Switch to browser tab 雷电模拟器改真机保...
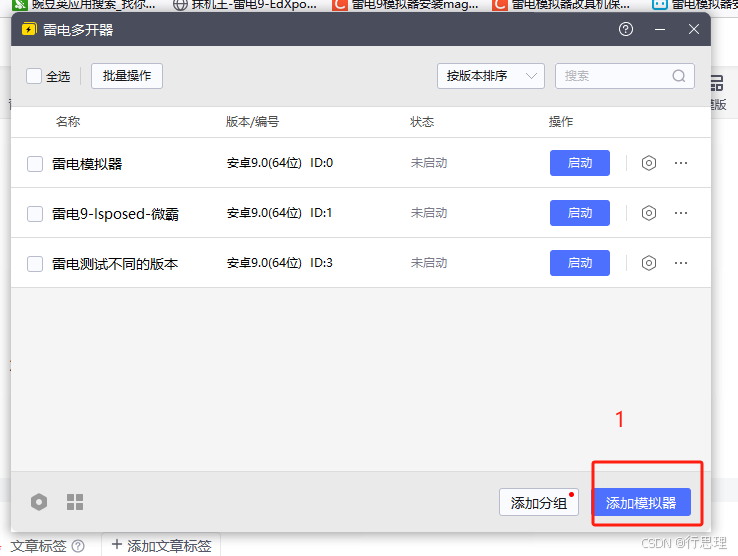 [x=562, y=5]
